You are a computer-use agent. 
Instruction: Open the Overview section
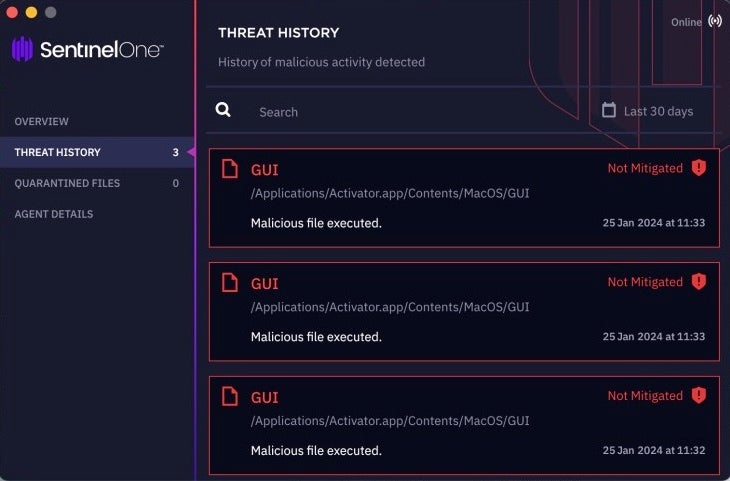tap(42, 122)
